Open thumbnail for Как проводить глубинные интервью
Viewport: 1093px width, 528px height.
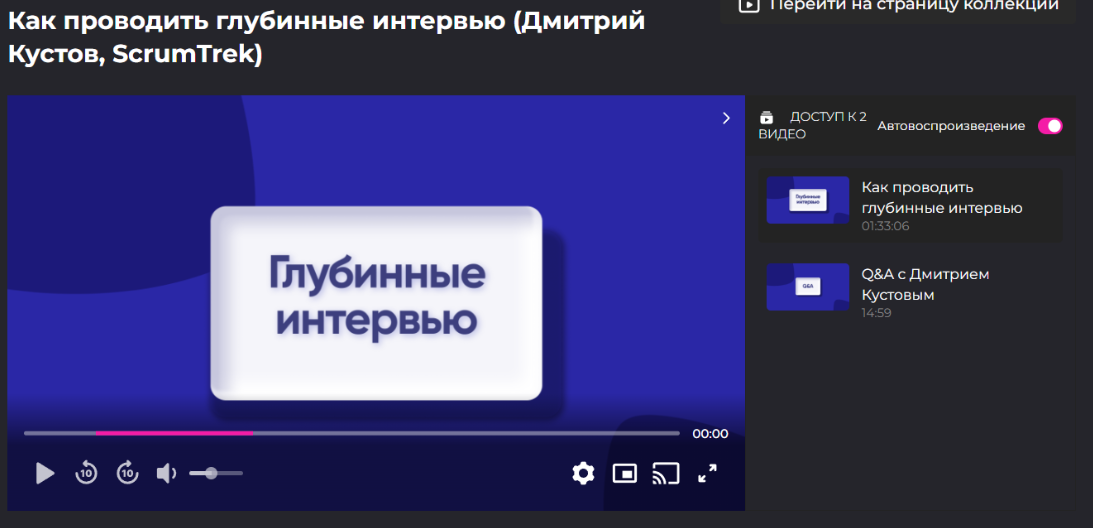(807, 200)
